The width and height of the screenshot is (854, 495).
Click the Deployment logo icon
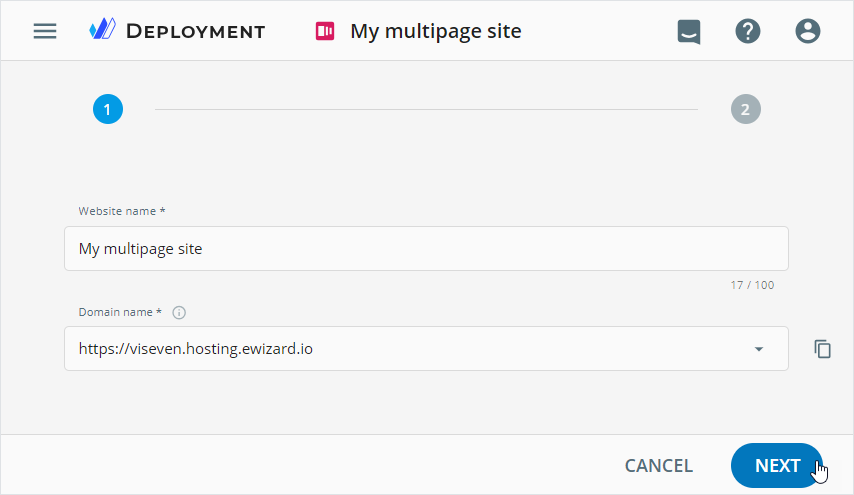[103, 30]
